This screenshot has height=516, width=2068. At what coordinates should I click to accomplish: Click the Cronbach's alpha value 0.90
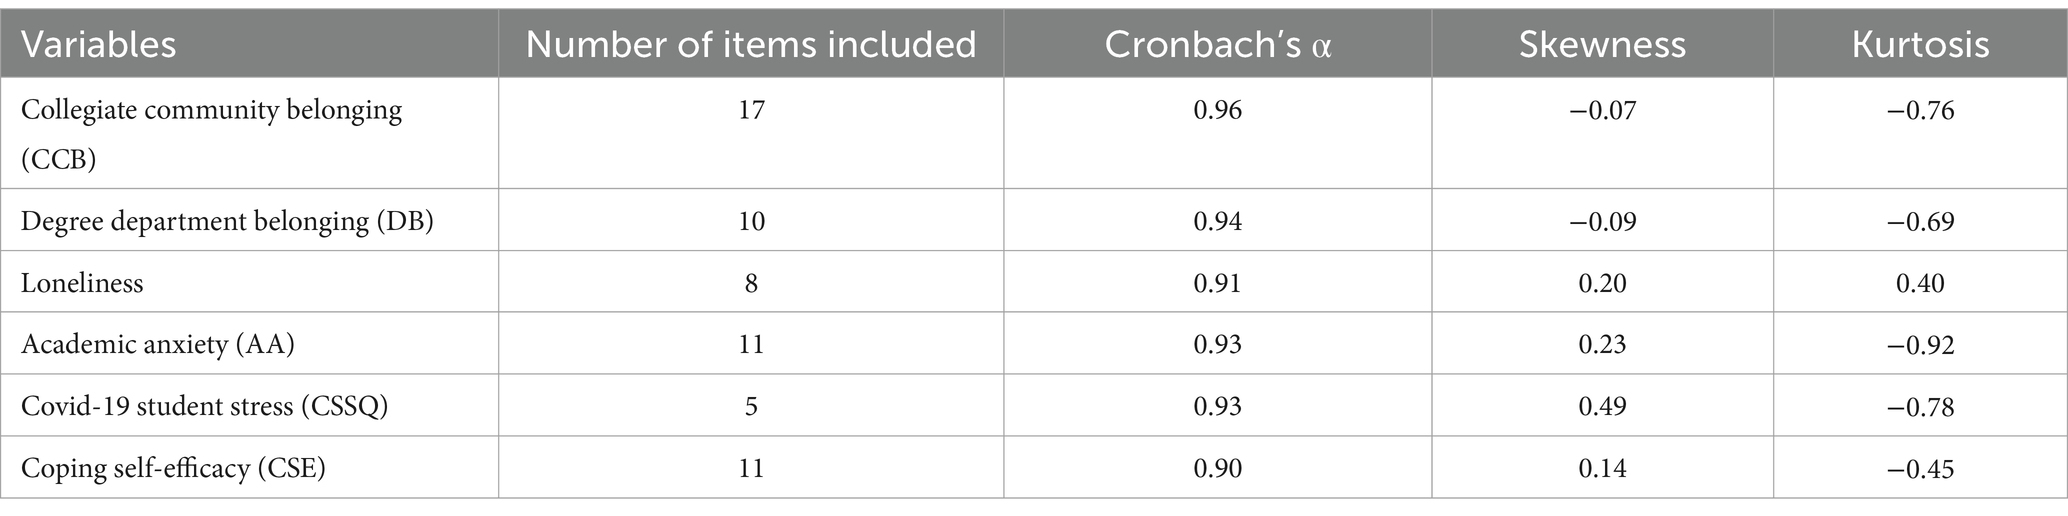tap(1217, 468)
